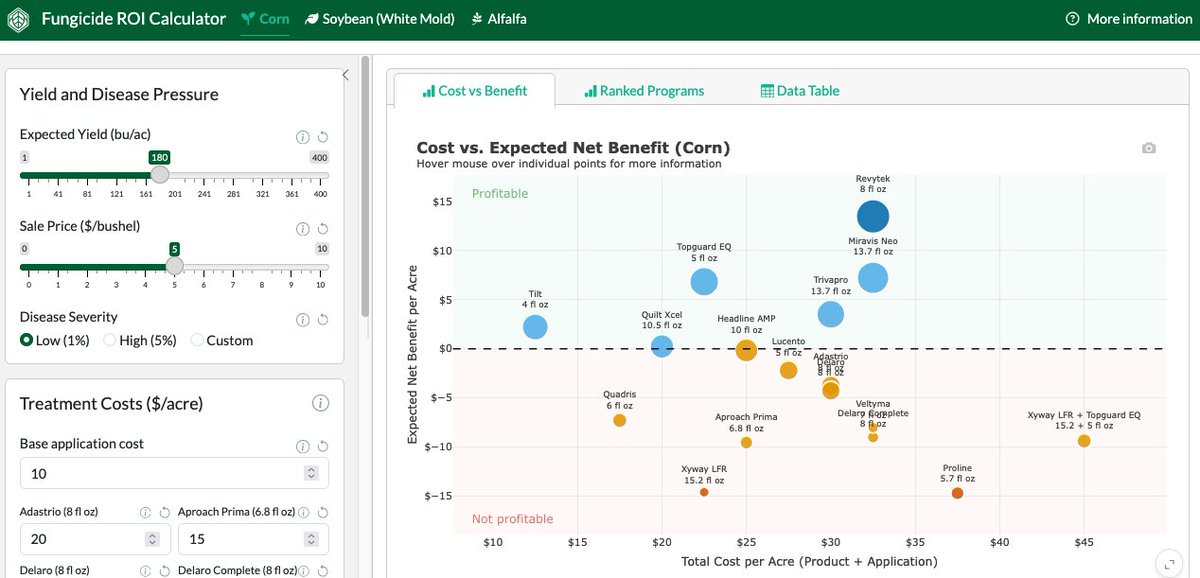This screenshot has height=578, width=1200.
Task: Show info for Disease Severity
Action: 302,319
